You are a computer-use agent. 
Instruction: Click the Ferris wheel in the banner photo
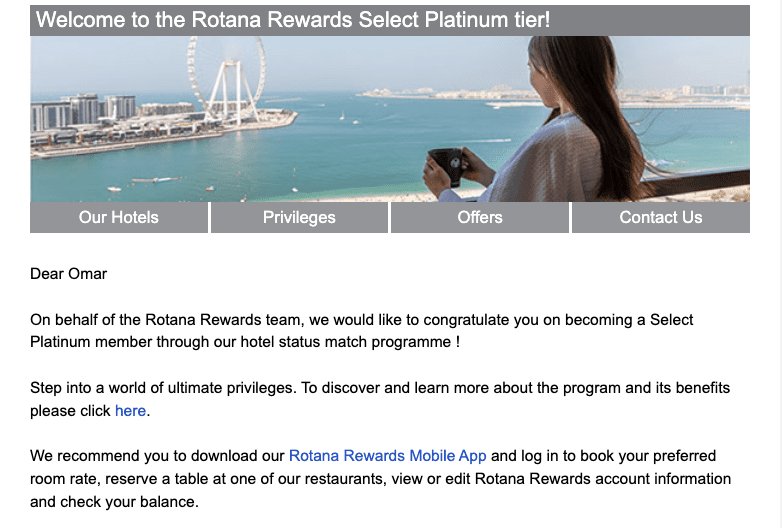tap(227, 80)
